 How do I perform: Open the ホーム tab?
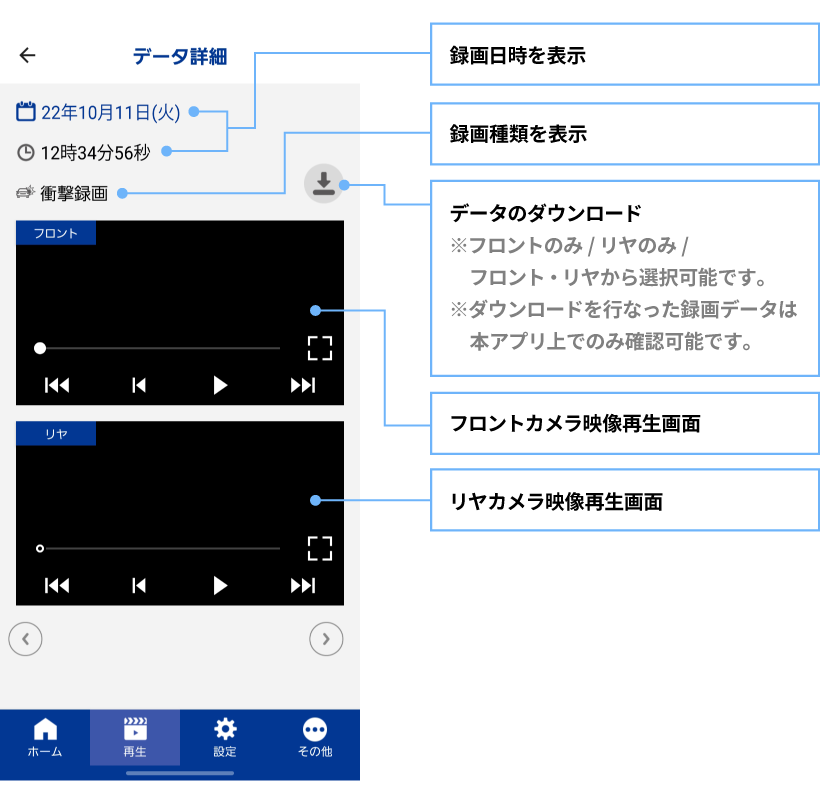click(x=45, y=737)
